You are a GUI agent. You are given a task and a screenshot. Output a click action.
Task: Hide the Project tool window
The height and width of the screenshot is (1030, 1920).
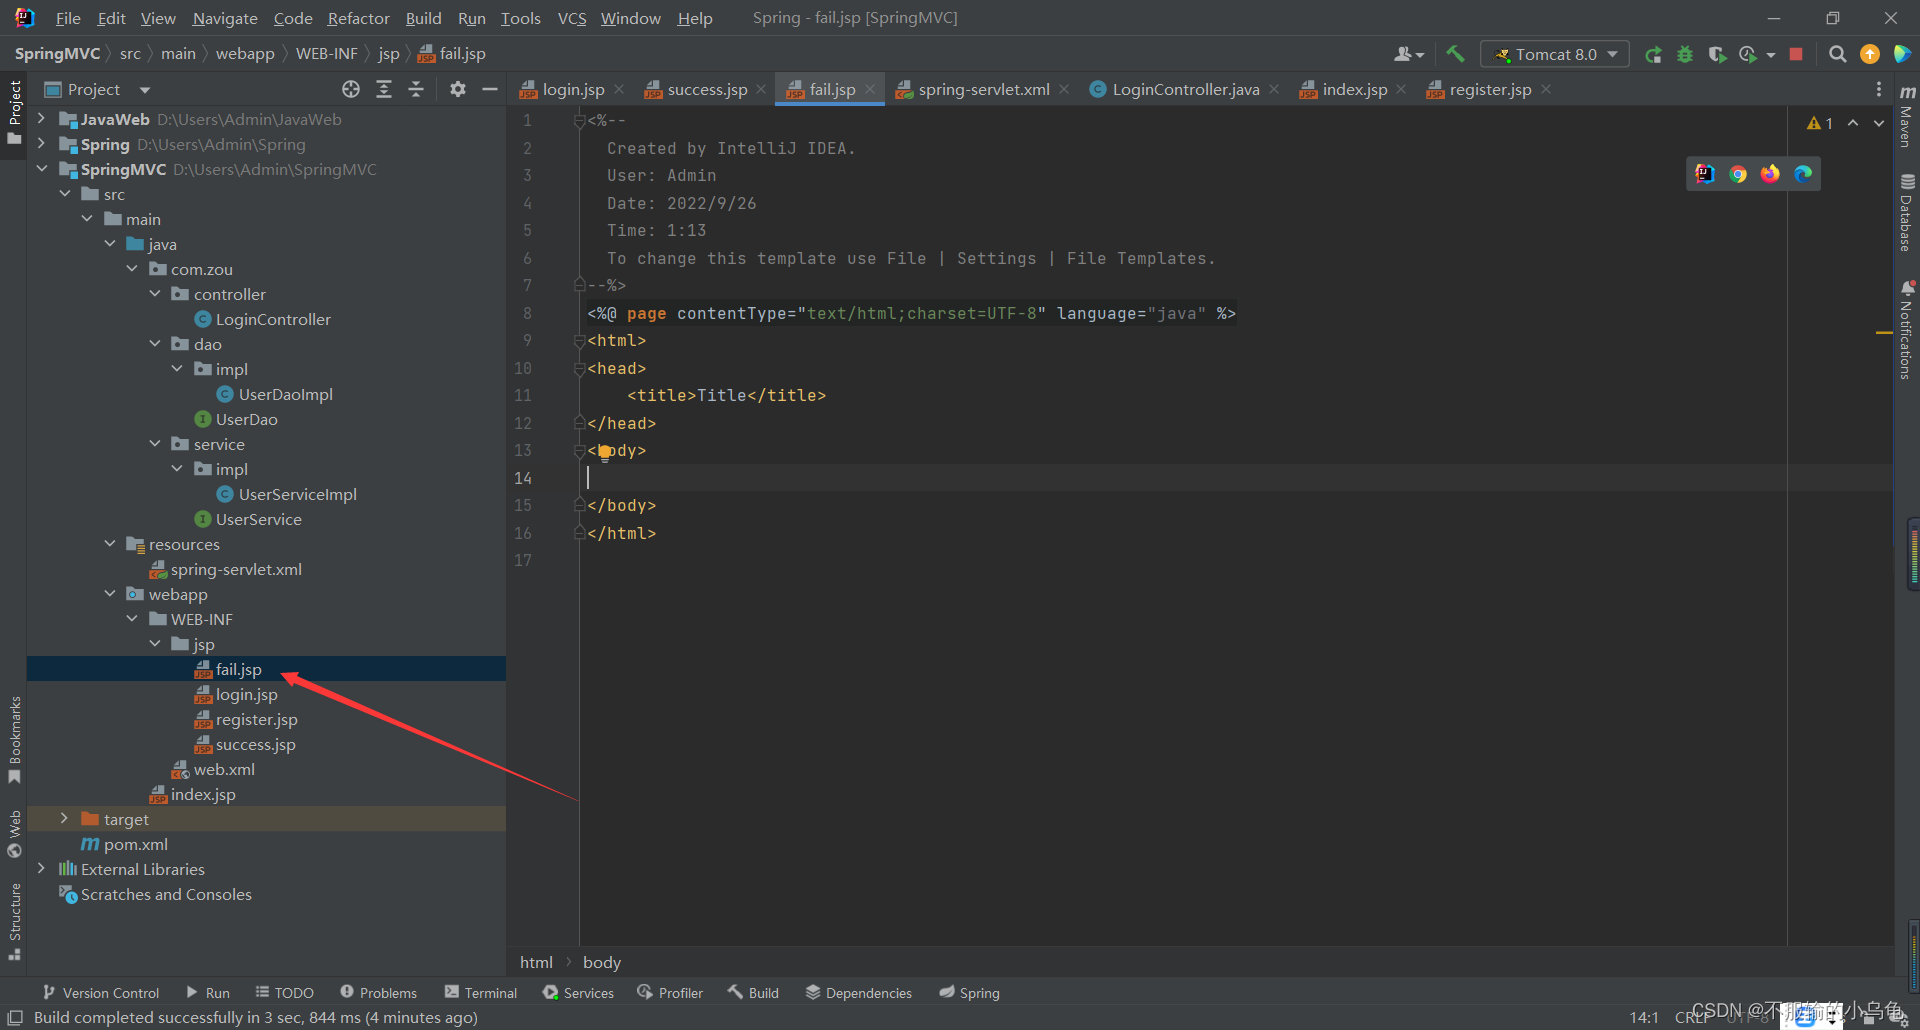(x=490, y=89)
